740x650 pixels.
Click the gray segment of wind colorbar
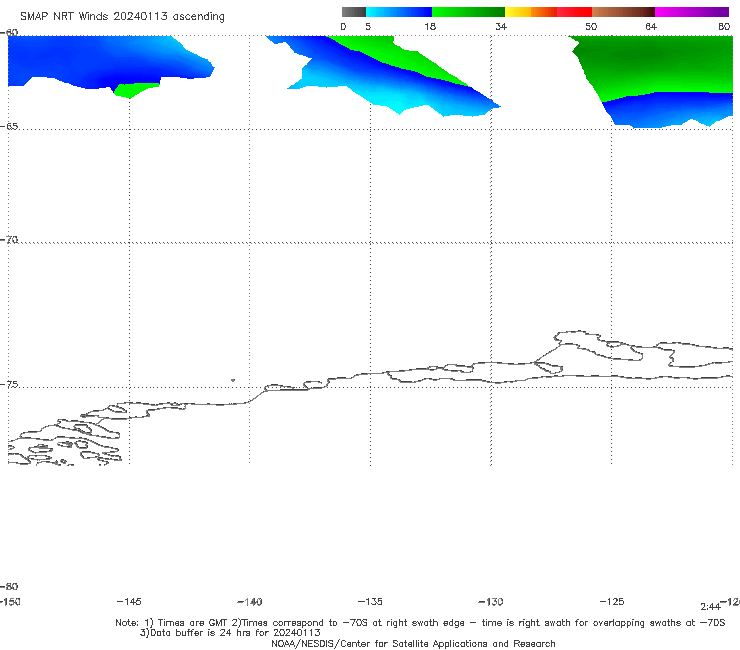pos(354,12)
